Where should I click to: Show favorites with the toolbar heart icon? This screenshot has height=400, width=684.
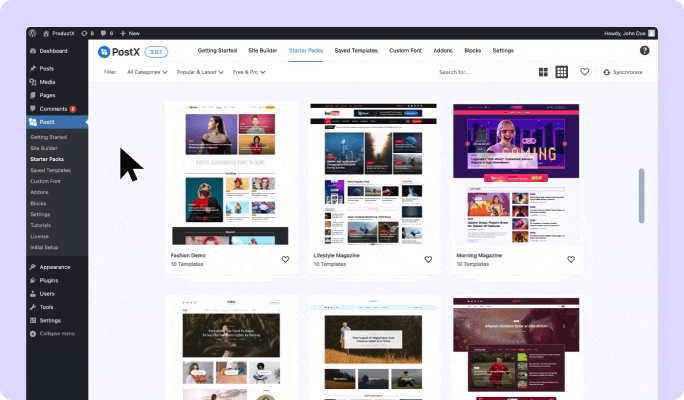click(x=585, y=72)
